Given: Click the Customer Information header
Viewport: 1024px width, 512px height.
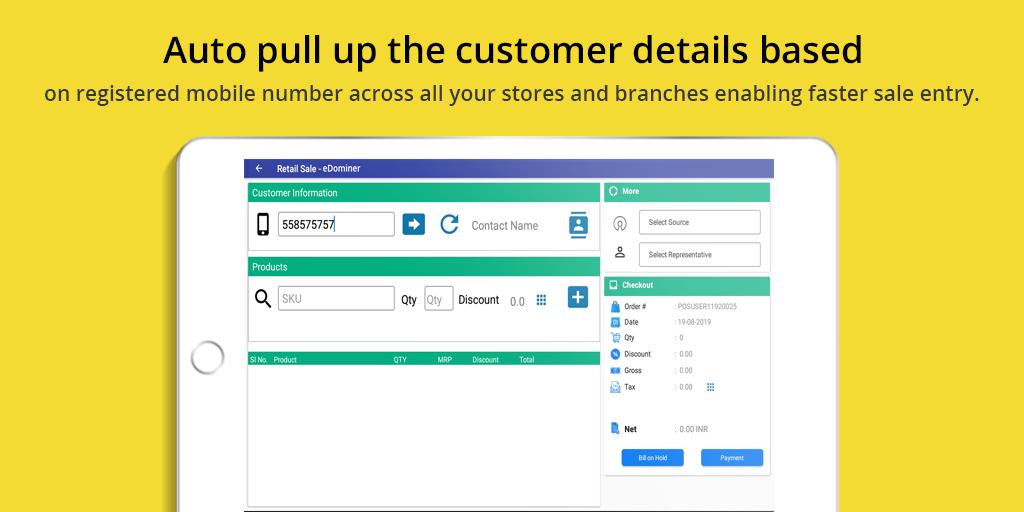Looking at the screenshot, I should point(424,193).
